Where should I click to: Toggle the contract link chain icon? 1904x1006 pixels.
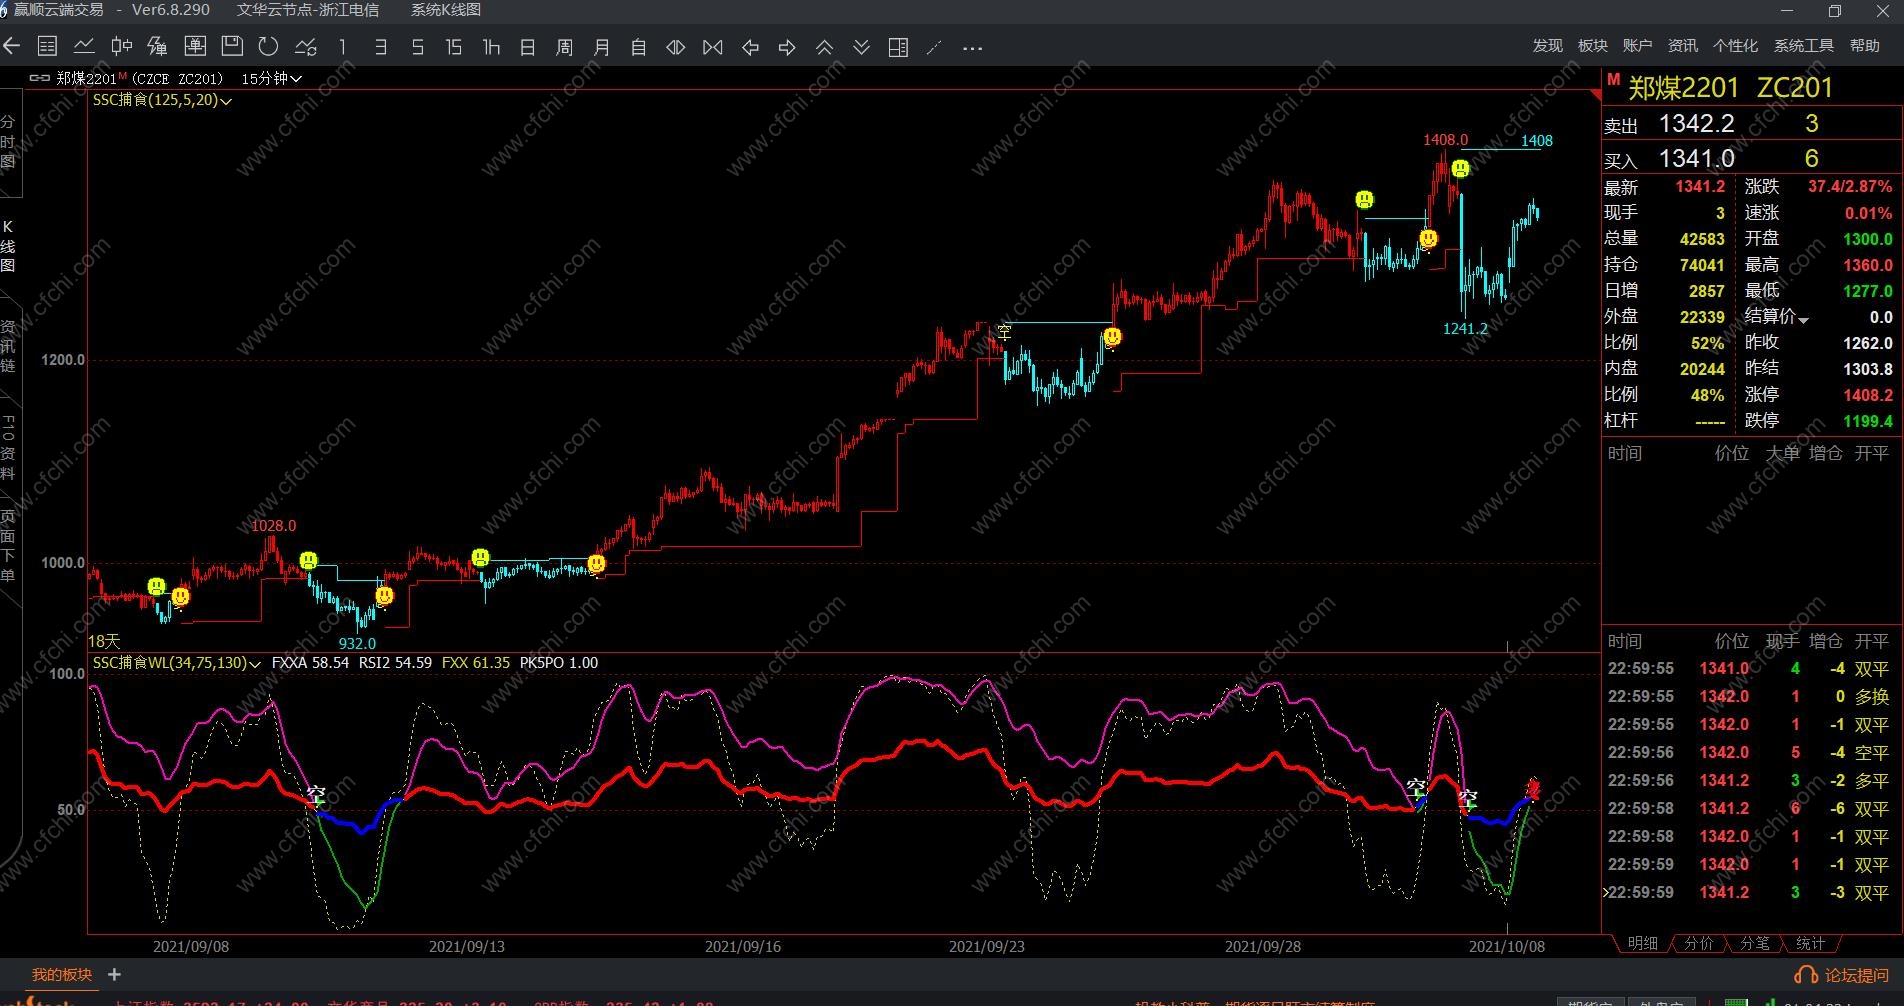click(39, 78)
